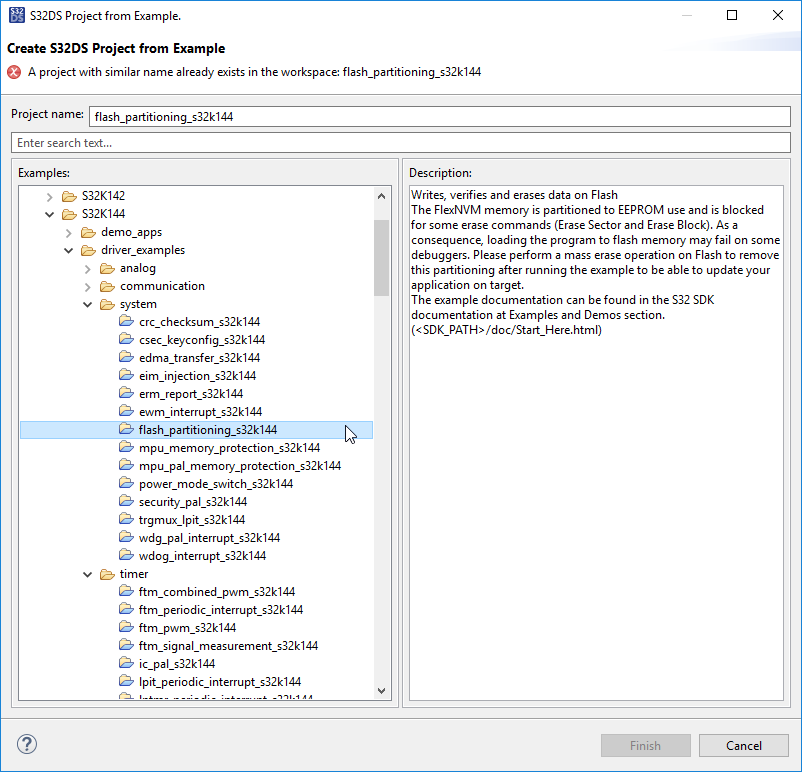Collapse the S32K144 tree node
Screen dimensions: 802x772
(50, 214)
